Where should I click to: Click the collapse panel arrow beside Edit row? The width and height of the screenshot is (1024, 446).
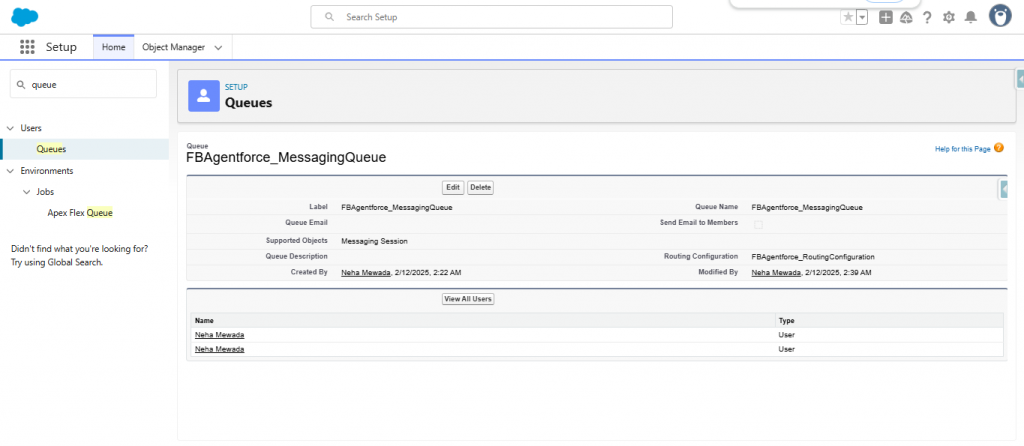coord(1003,189)
